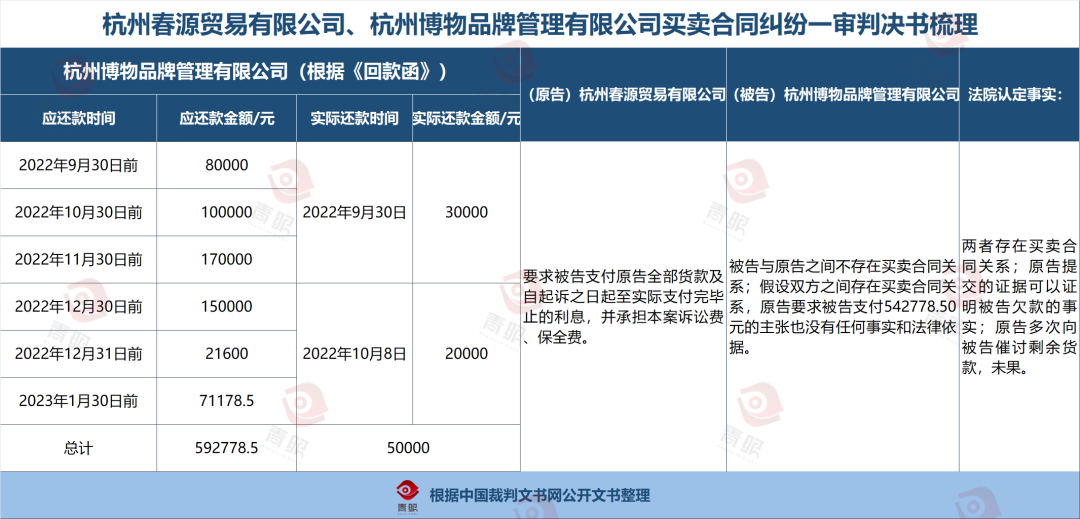Select the 法院认定事实 header cell
The image size is (1080, 519).
(1015, 95)
